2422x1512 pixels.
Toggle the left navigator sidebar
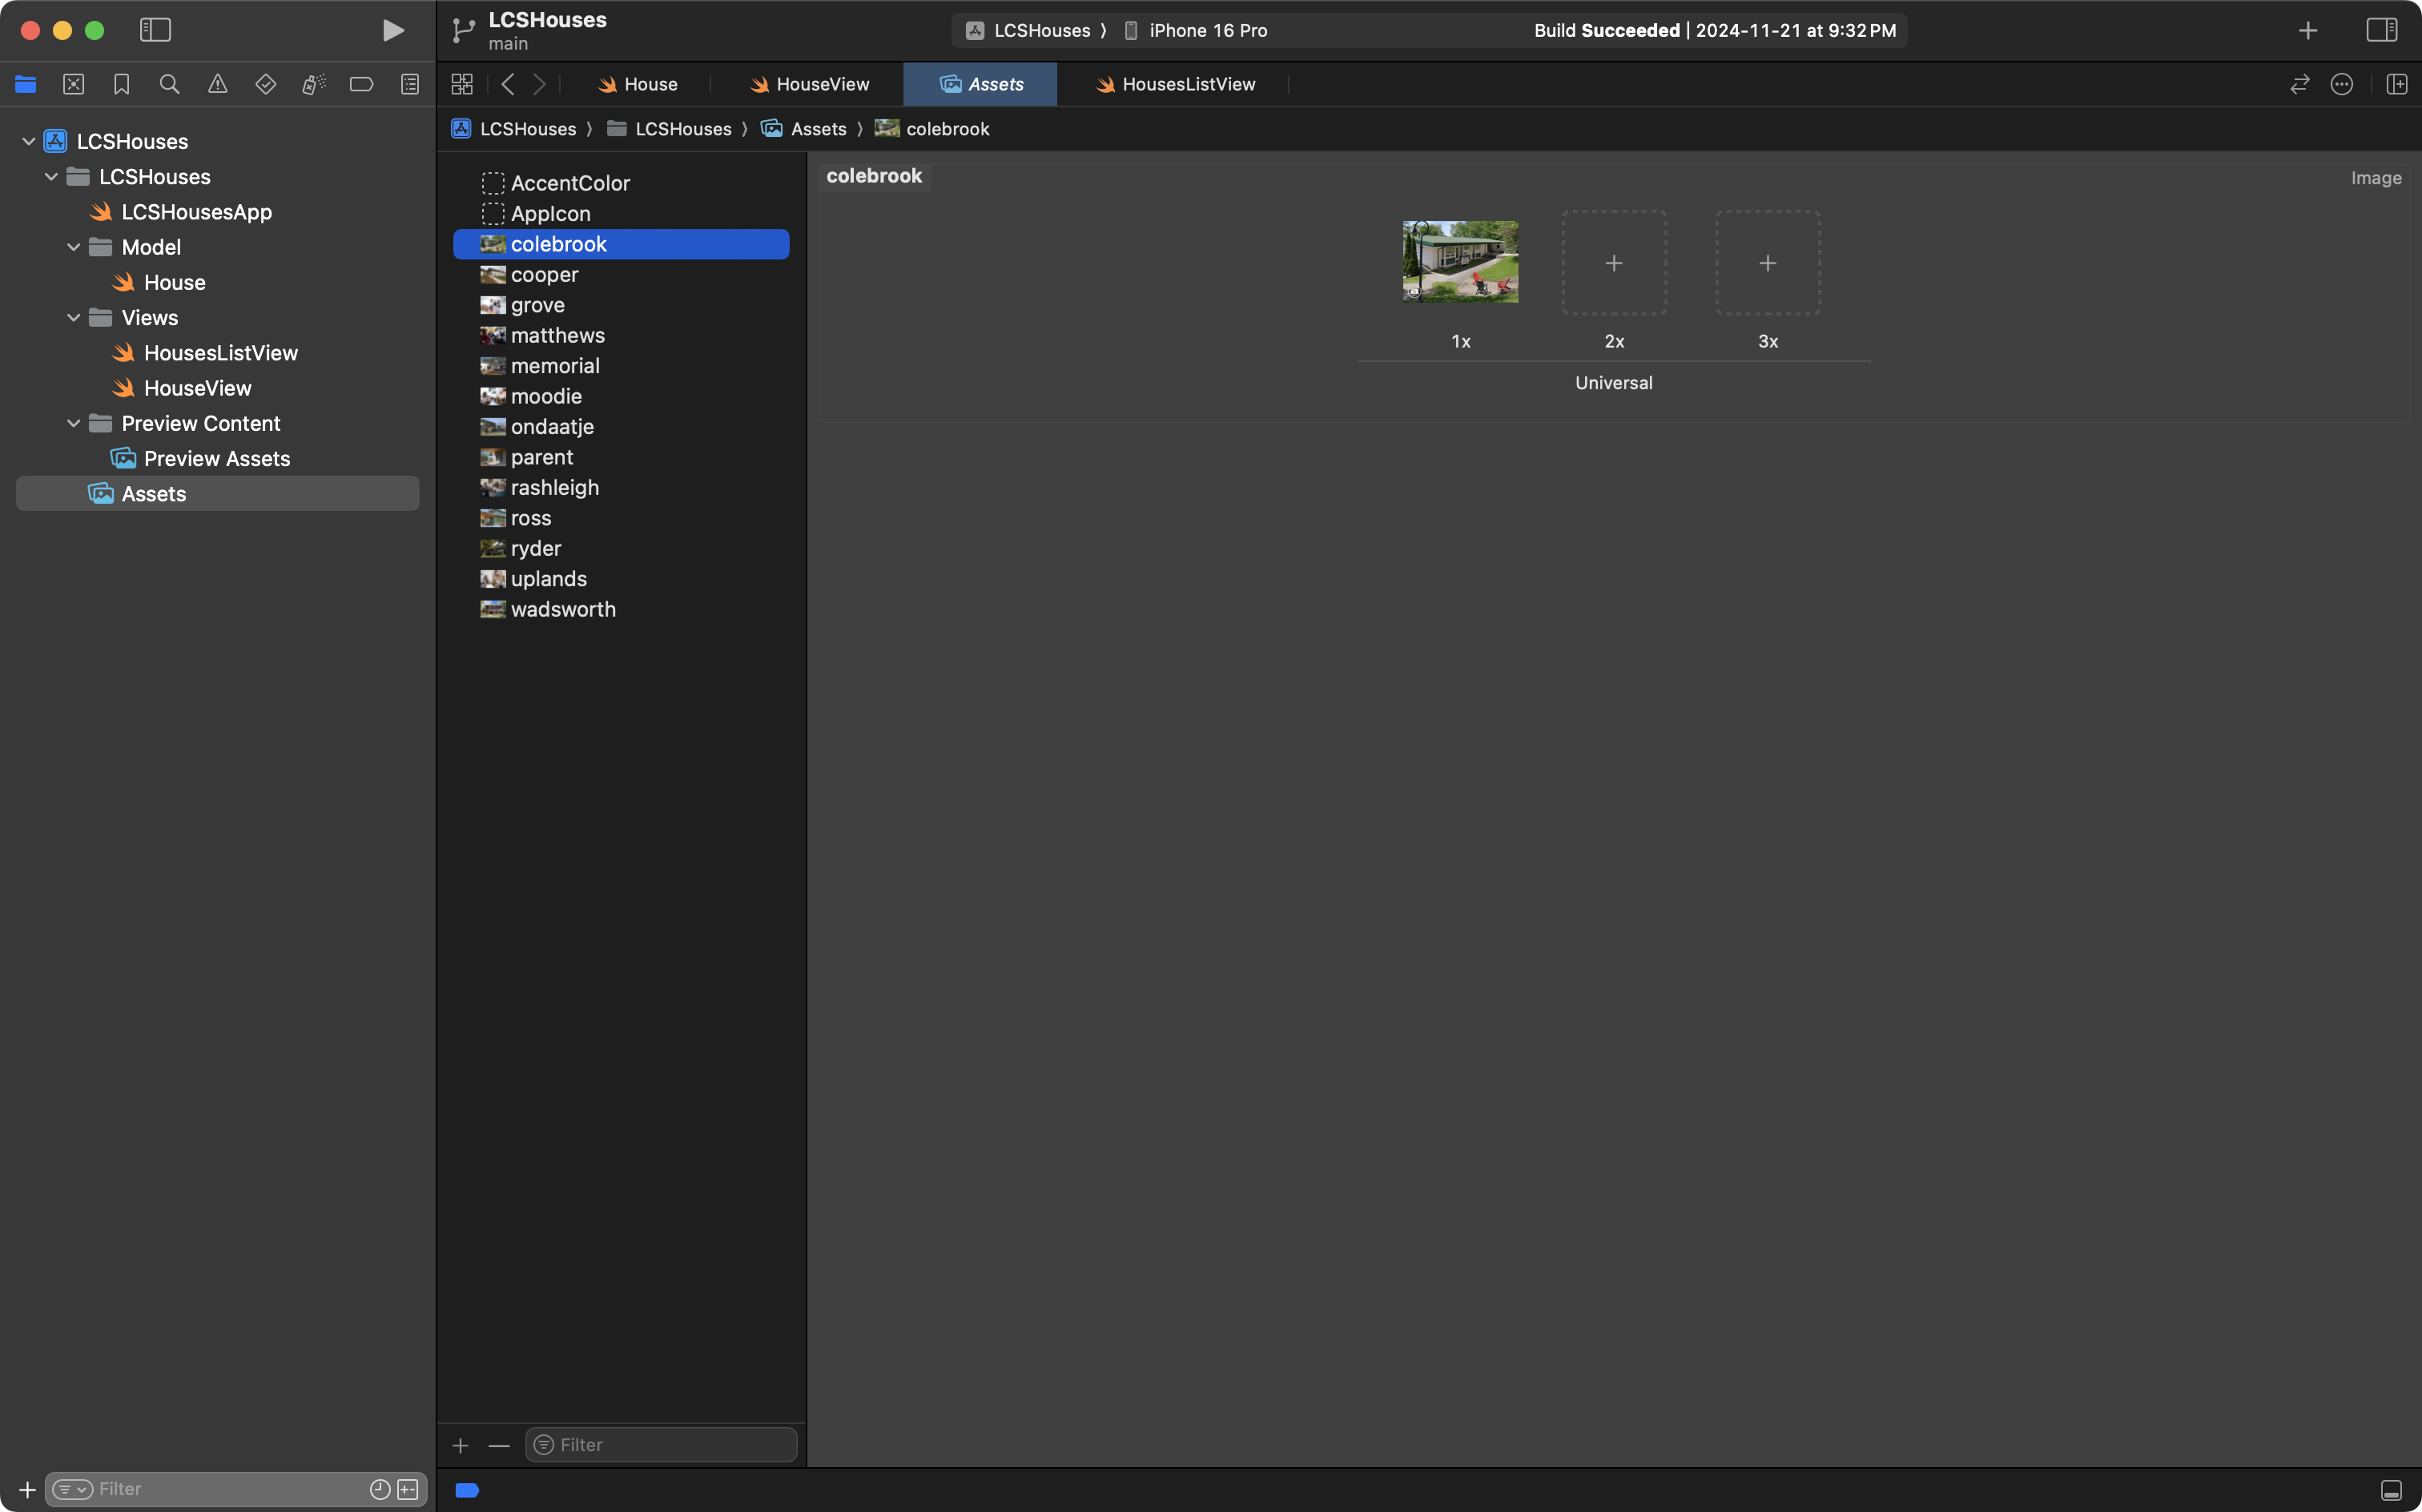click(x=155, y=30)
